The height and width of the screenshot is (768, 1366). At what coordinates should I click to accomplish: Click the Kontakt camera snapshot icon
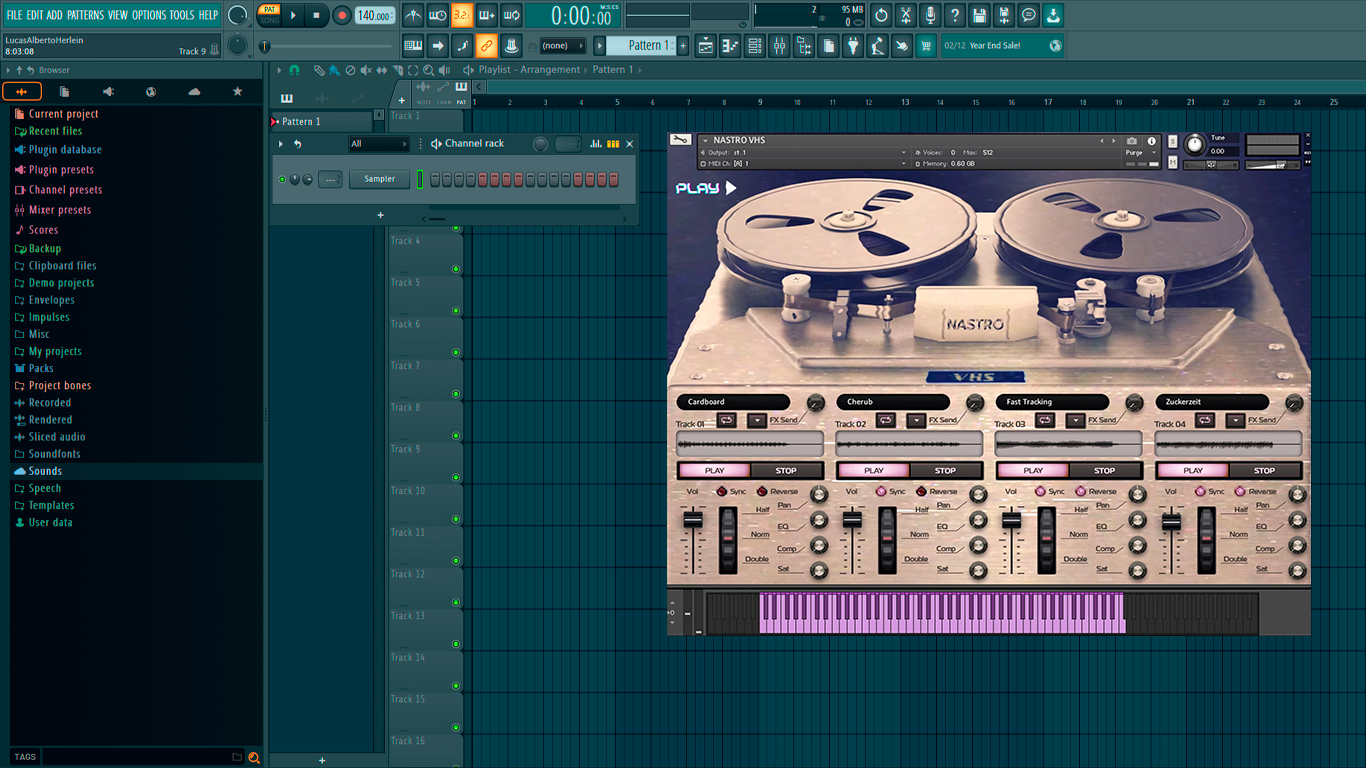tap(1132, 141)
